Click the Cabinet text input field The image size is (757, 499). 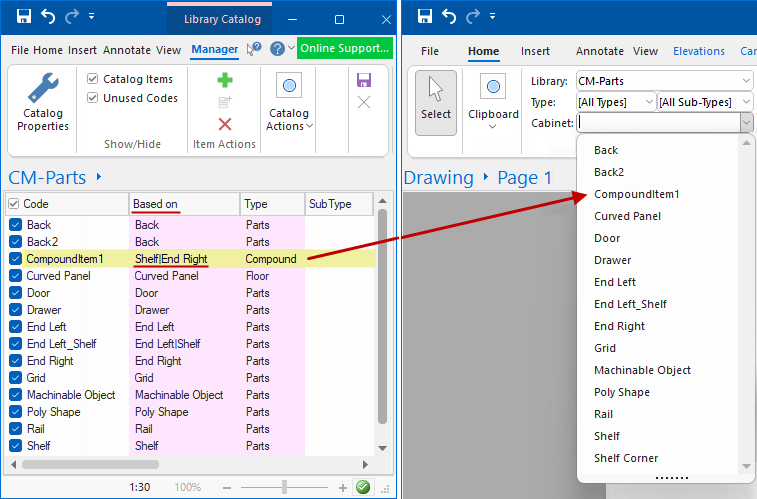[x=658, y=123]
